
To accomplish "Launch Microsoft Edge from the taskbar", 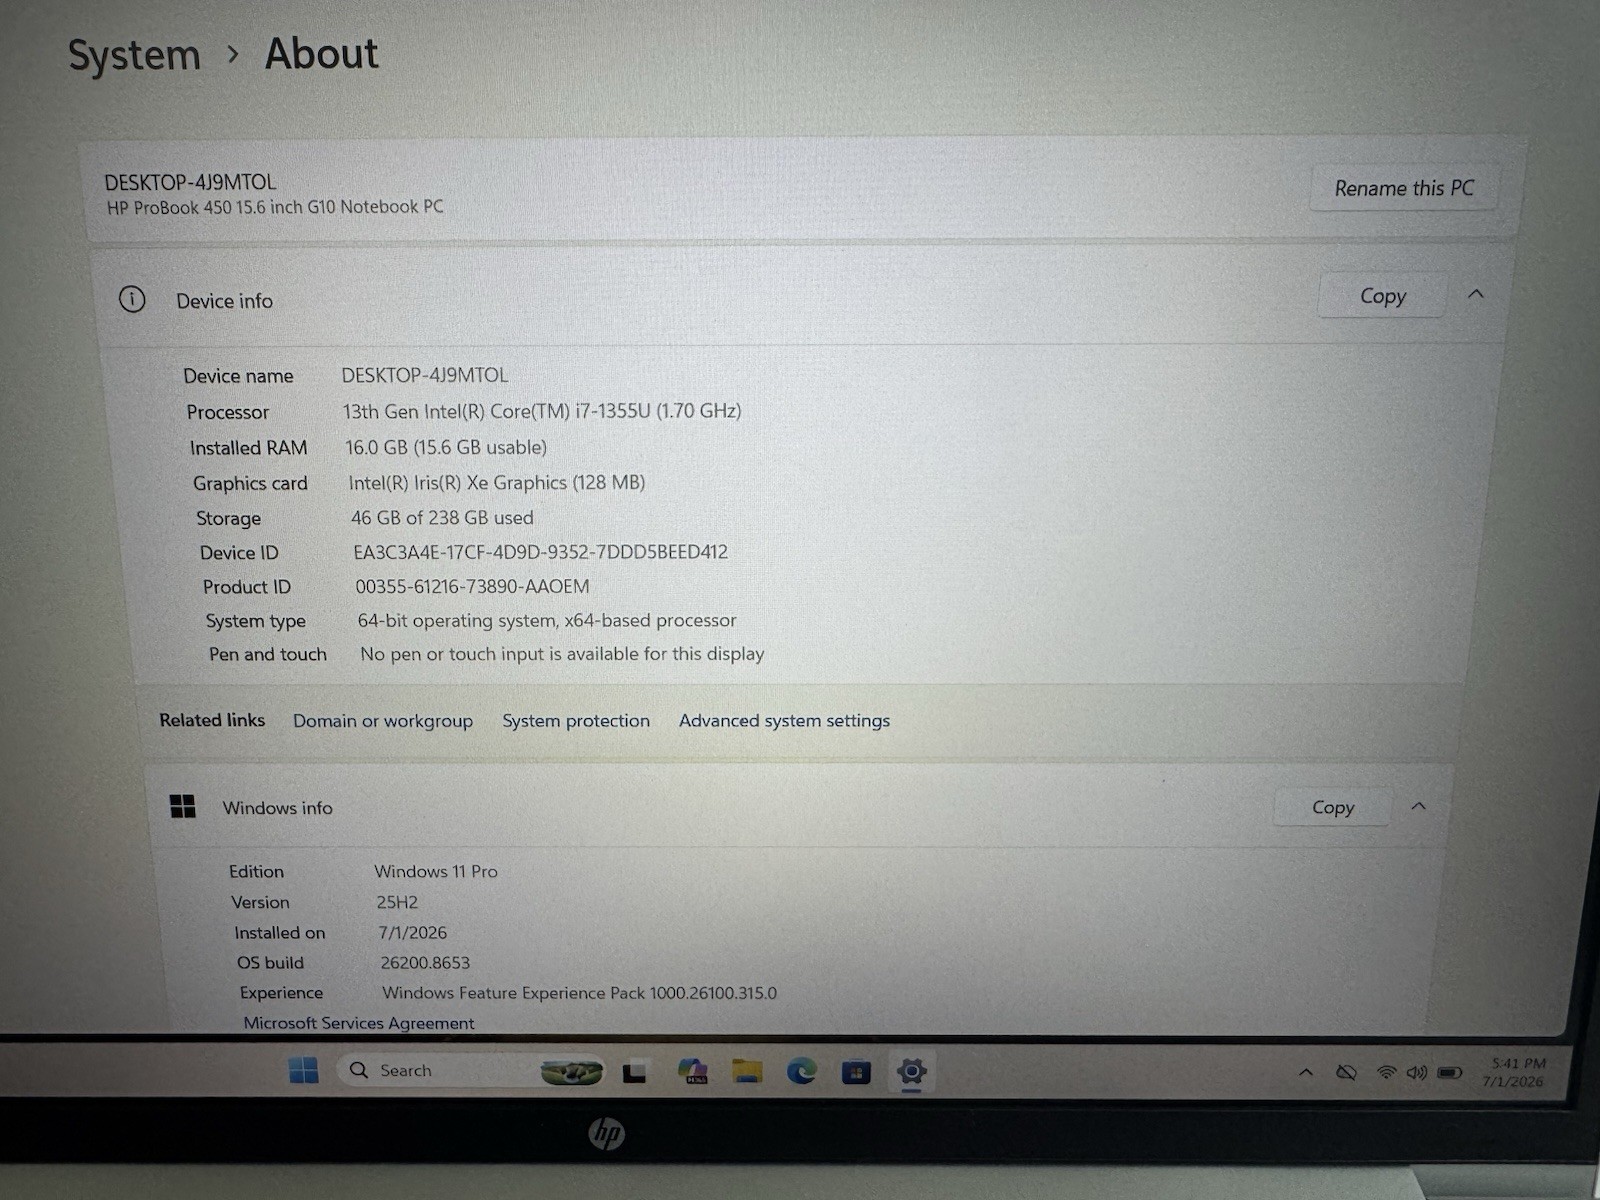I will [801, 1072].
